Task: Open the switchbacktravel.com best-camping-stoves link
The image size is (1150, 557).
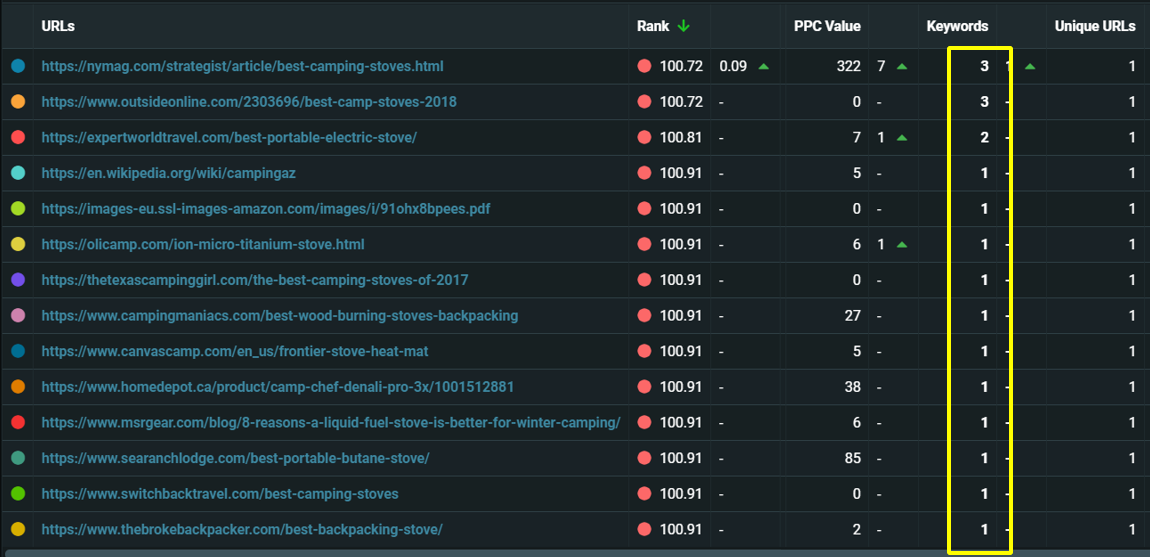Action: pyautogui.click(x=220, y=494)
